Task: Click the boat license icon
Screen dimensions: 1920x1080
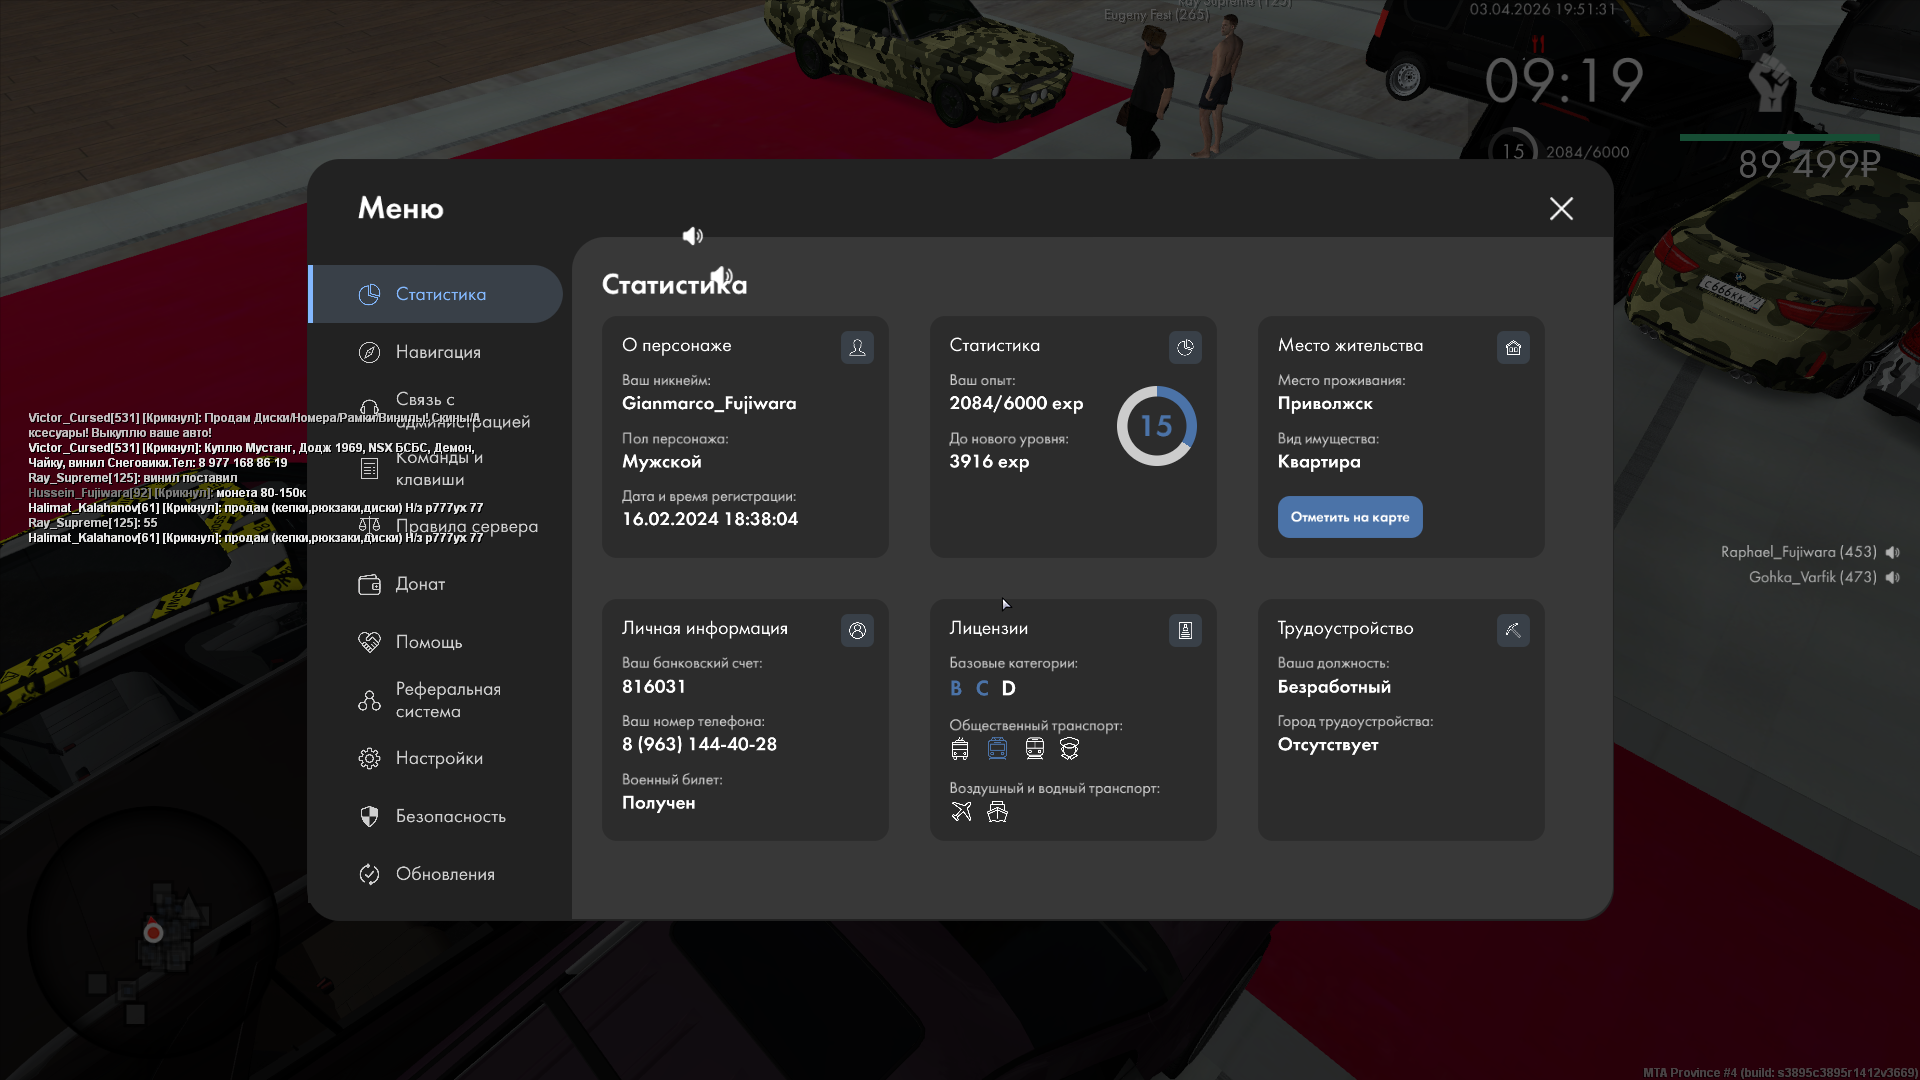Action: pyautogui.click(x=997, y=812)
